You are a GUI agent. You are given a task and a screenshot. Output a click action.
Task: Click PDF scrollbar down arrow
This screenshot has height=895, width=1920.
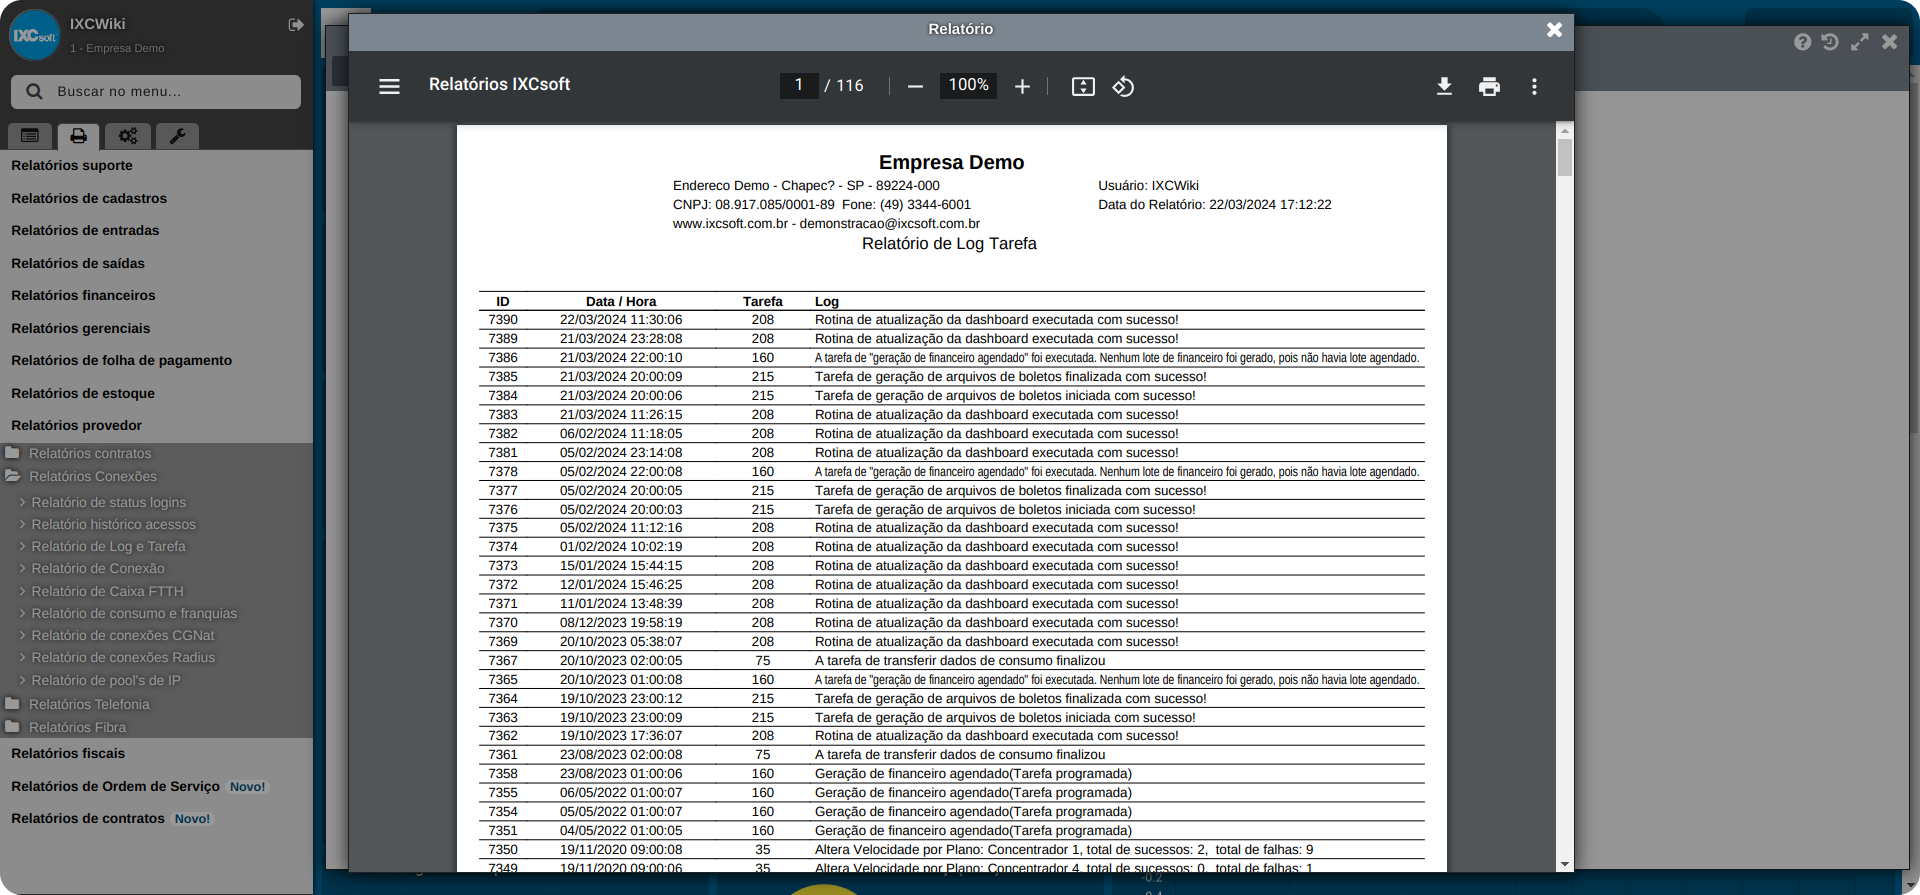click(1565, 864)
